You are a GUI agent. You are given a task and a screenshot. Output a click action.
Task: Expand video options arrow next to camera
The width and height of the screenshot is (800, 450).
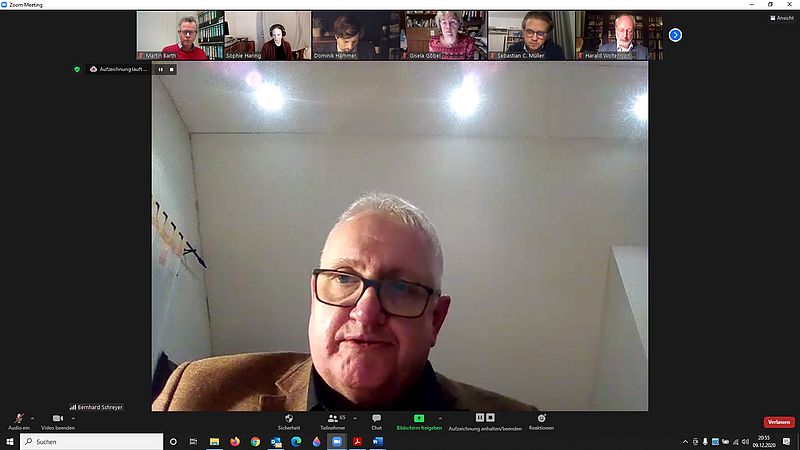click(74, 417)
